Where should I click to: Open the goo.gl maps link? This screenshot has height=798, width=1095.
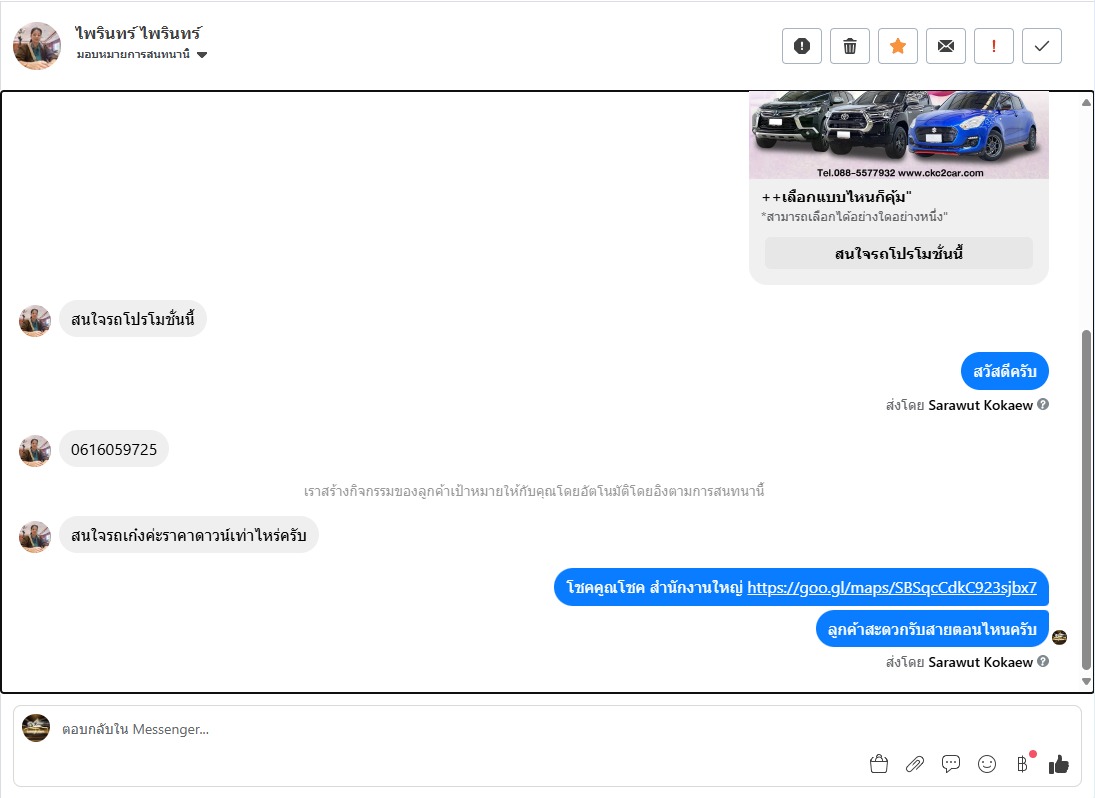892,588
